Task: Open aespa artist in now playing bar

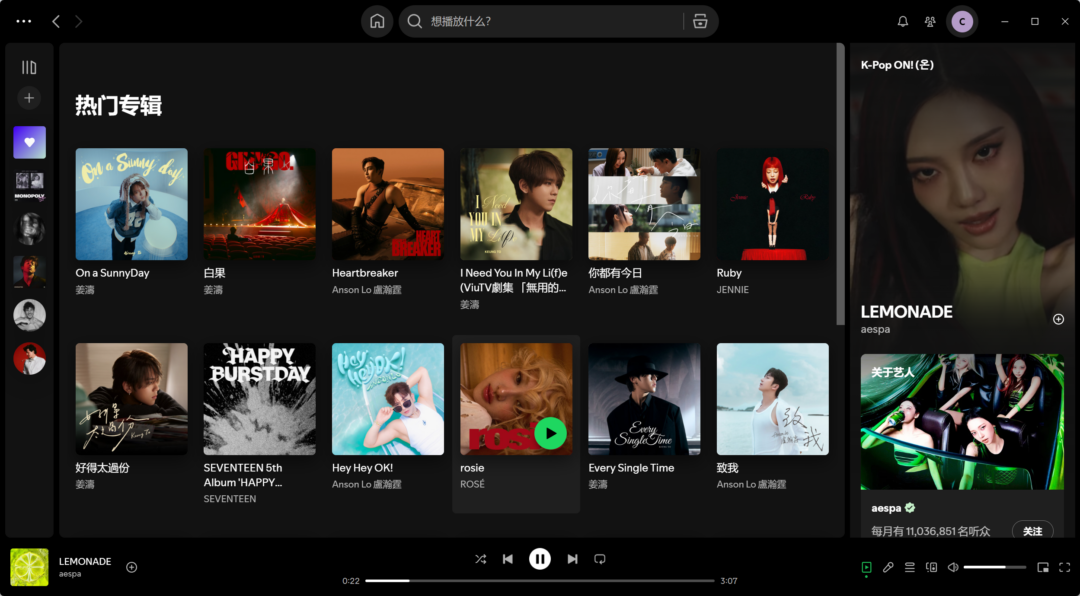Action: coord(70,574)
